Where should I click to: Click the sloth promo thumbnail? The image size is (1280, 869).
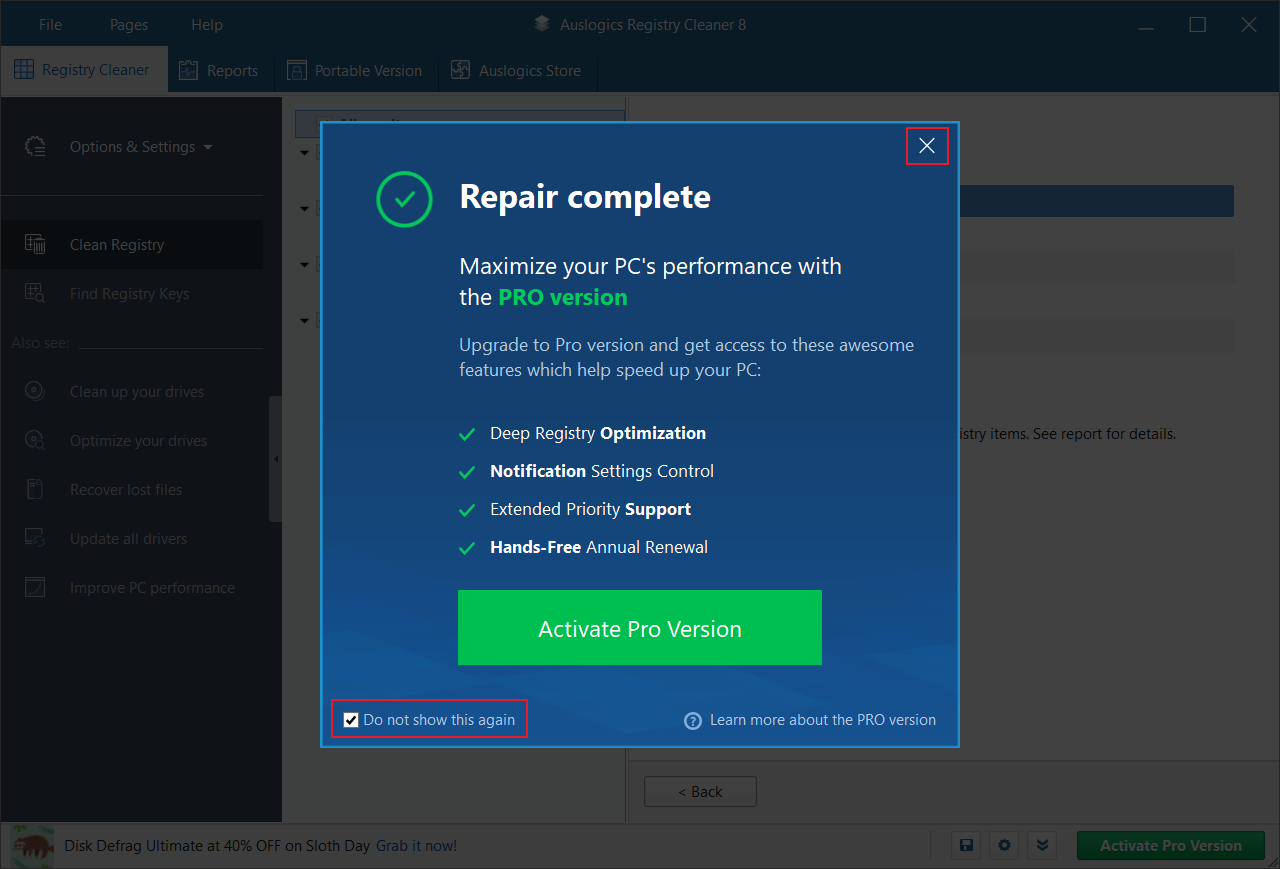(33, 846)
